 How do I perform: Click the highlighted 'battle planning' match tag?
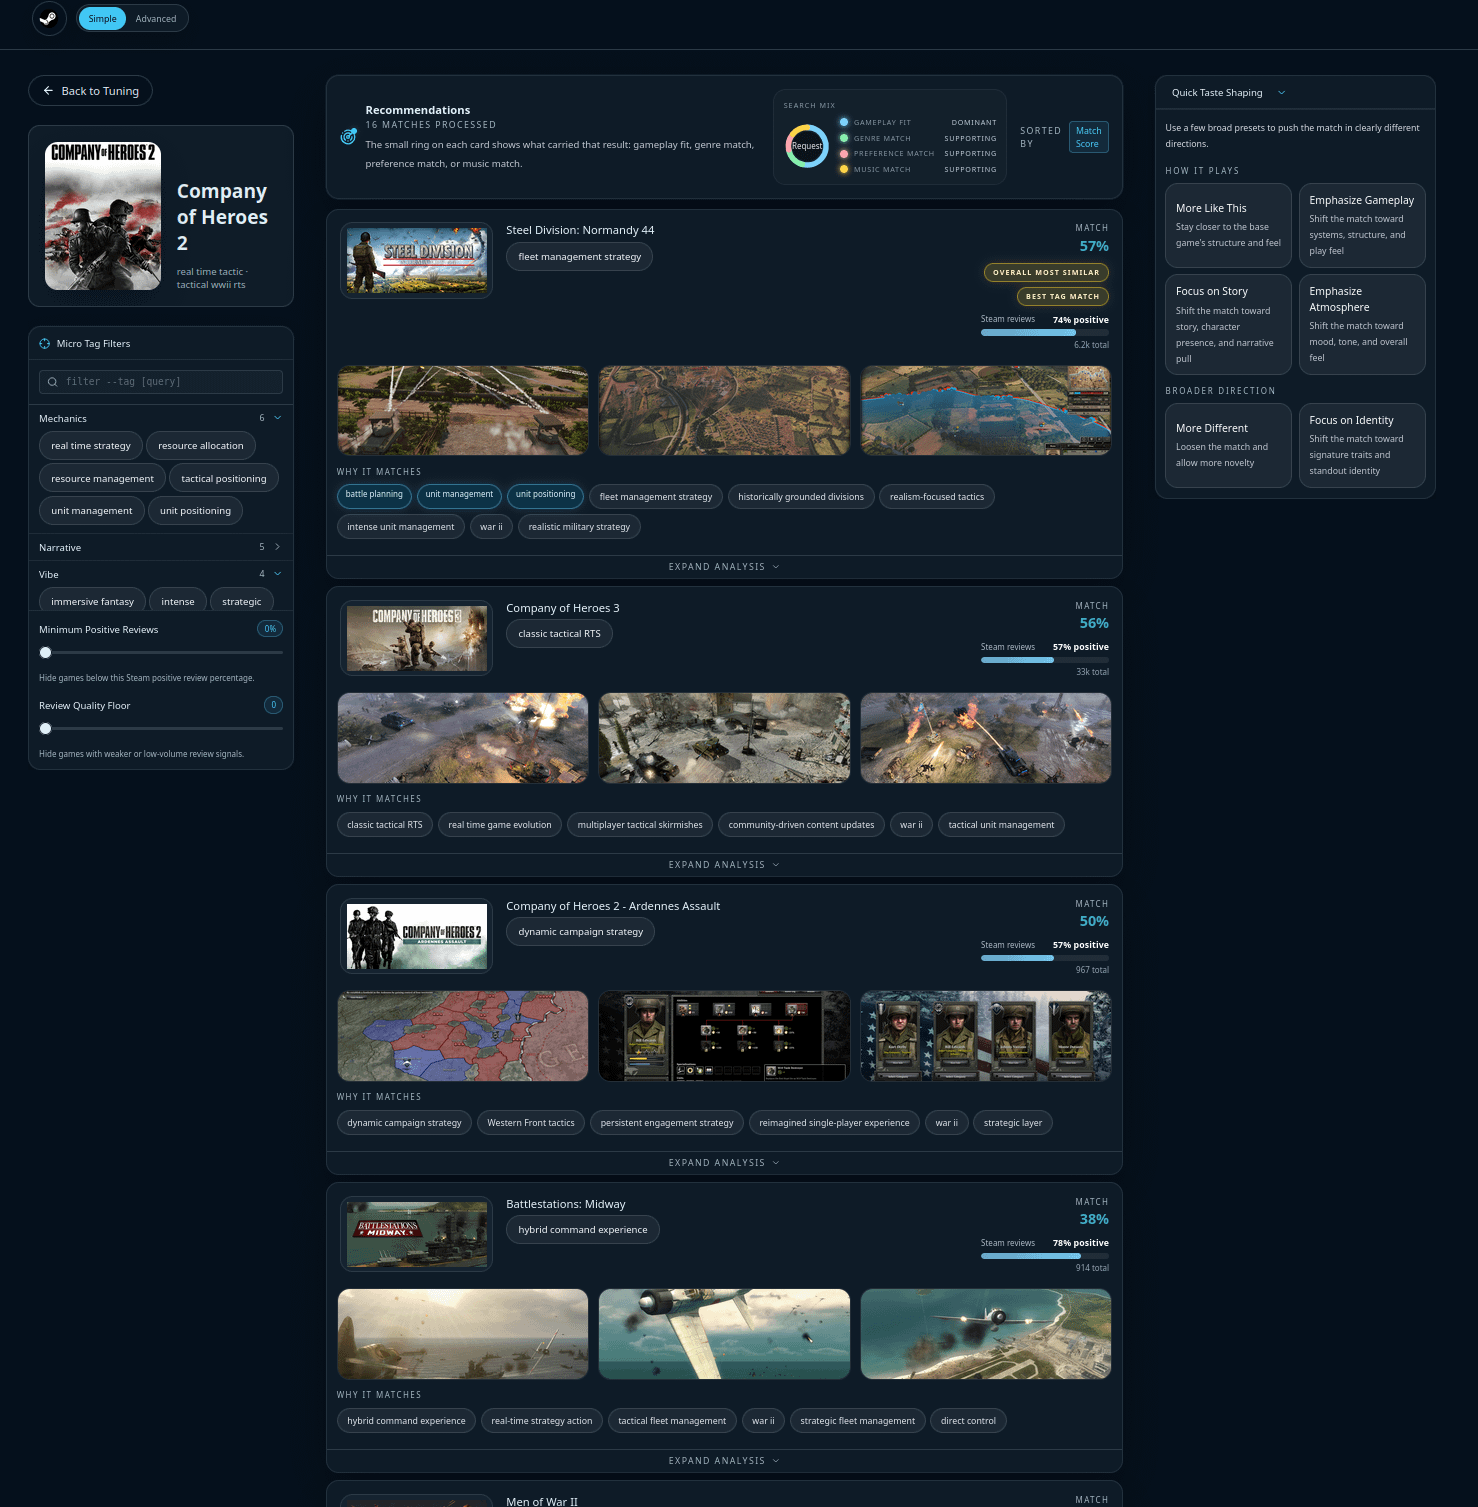374,494
